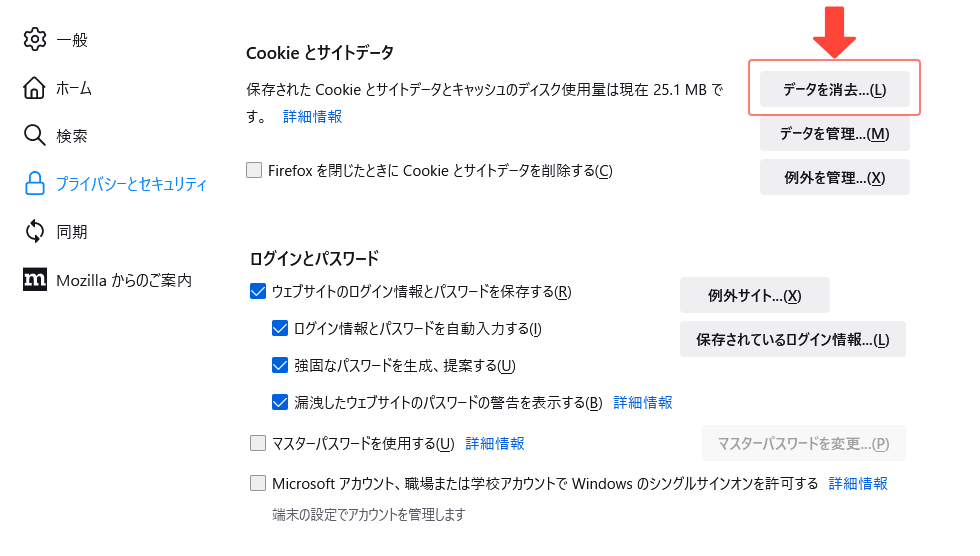
Task: Click the 例外を管理 button
Action: coord(834,177)
